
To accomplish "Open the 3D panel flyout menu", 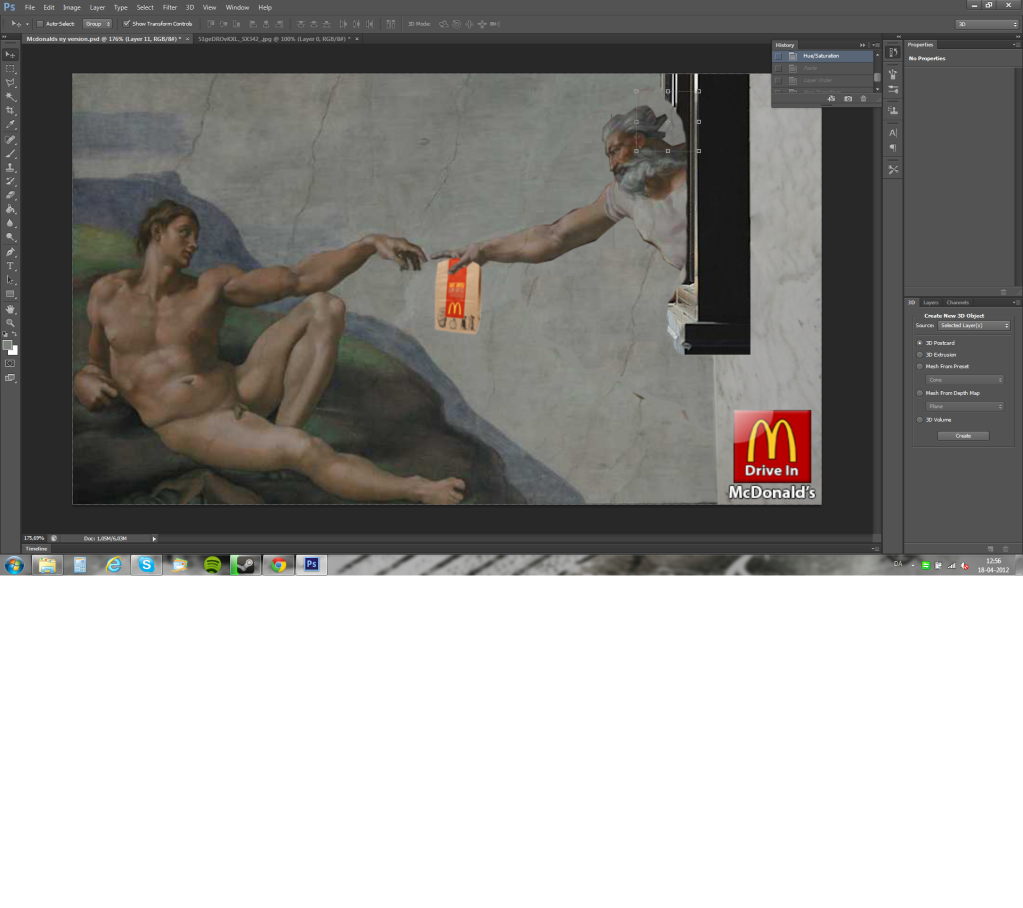I will [x=1015, y=303].
